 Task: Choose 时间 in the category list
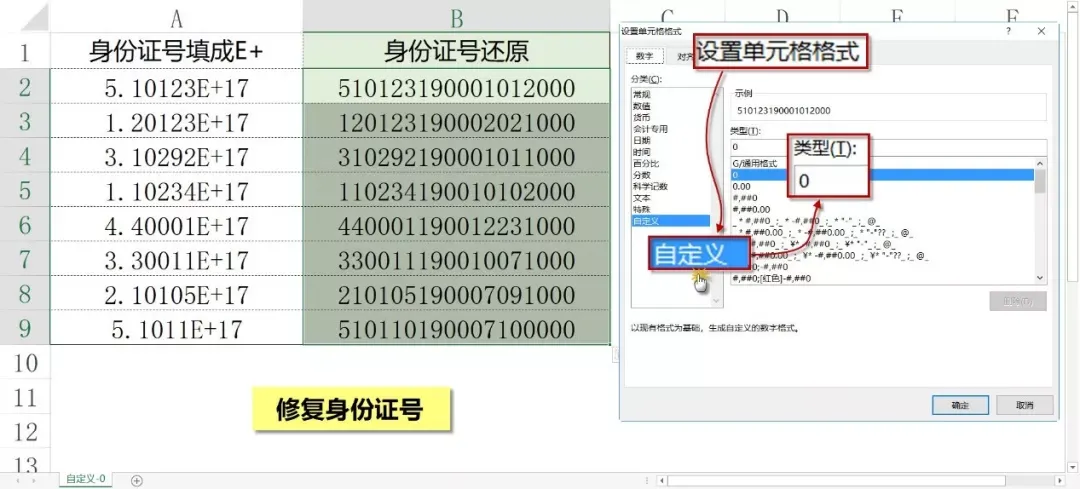click(x=641, y=152)
